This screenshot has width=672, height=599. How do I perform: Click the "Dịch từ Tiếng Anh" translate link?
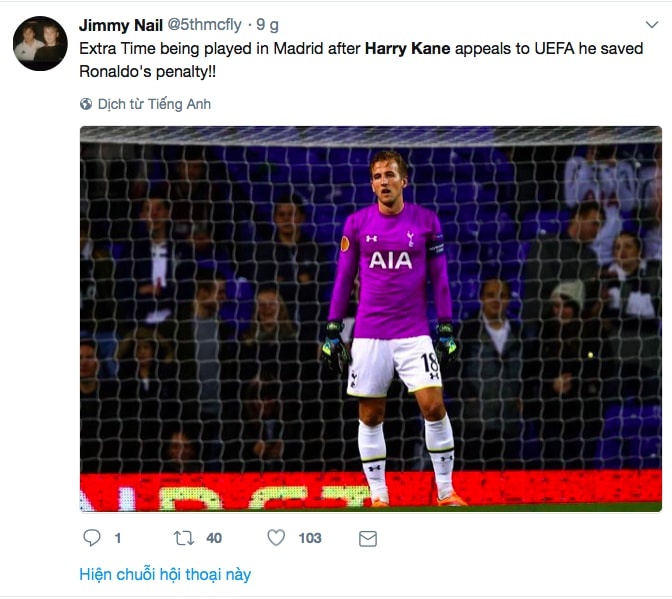tap(154, 104)
